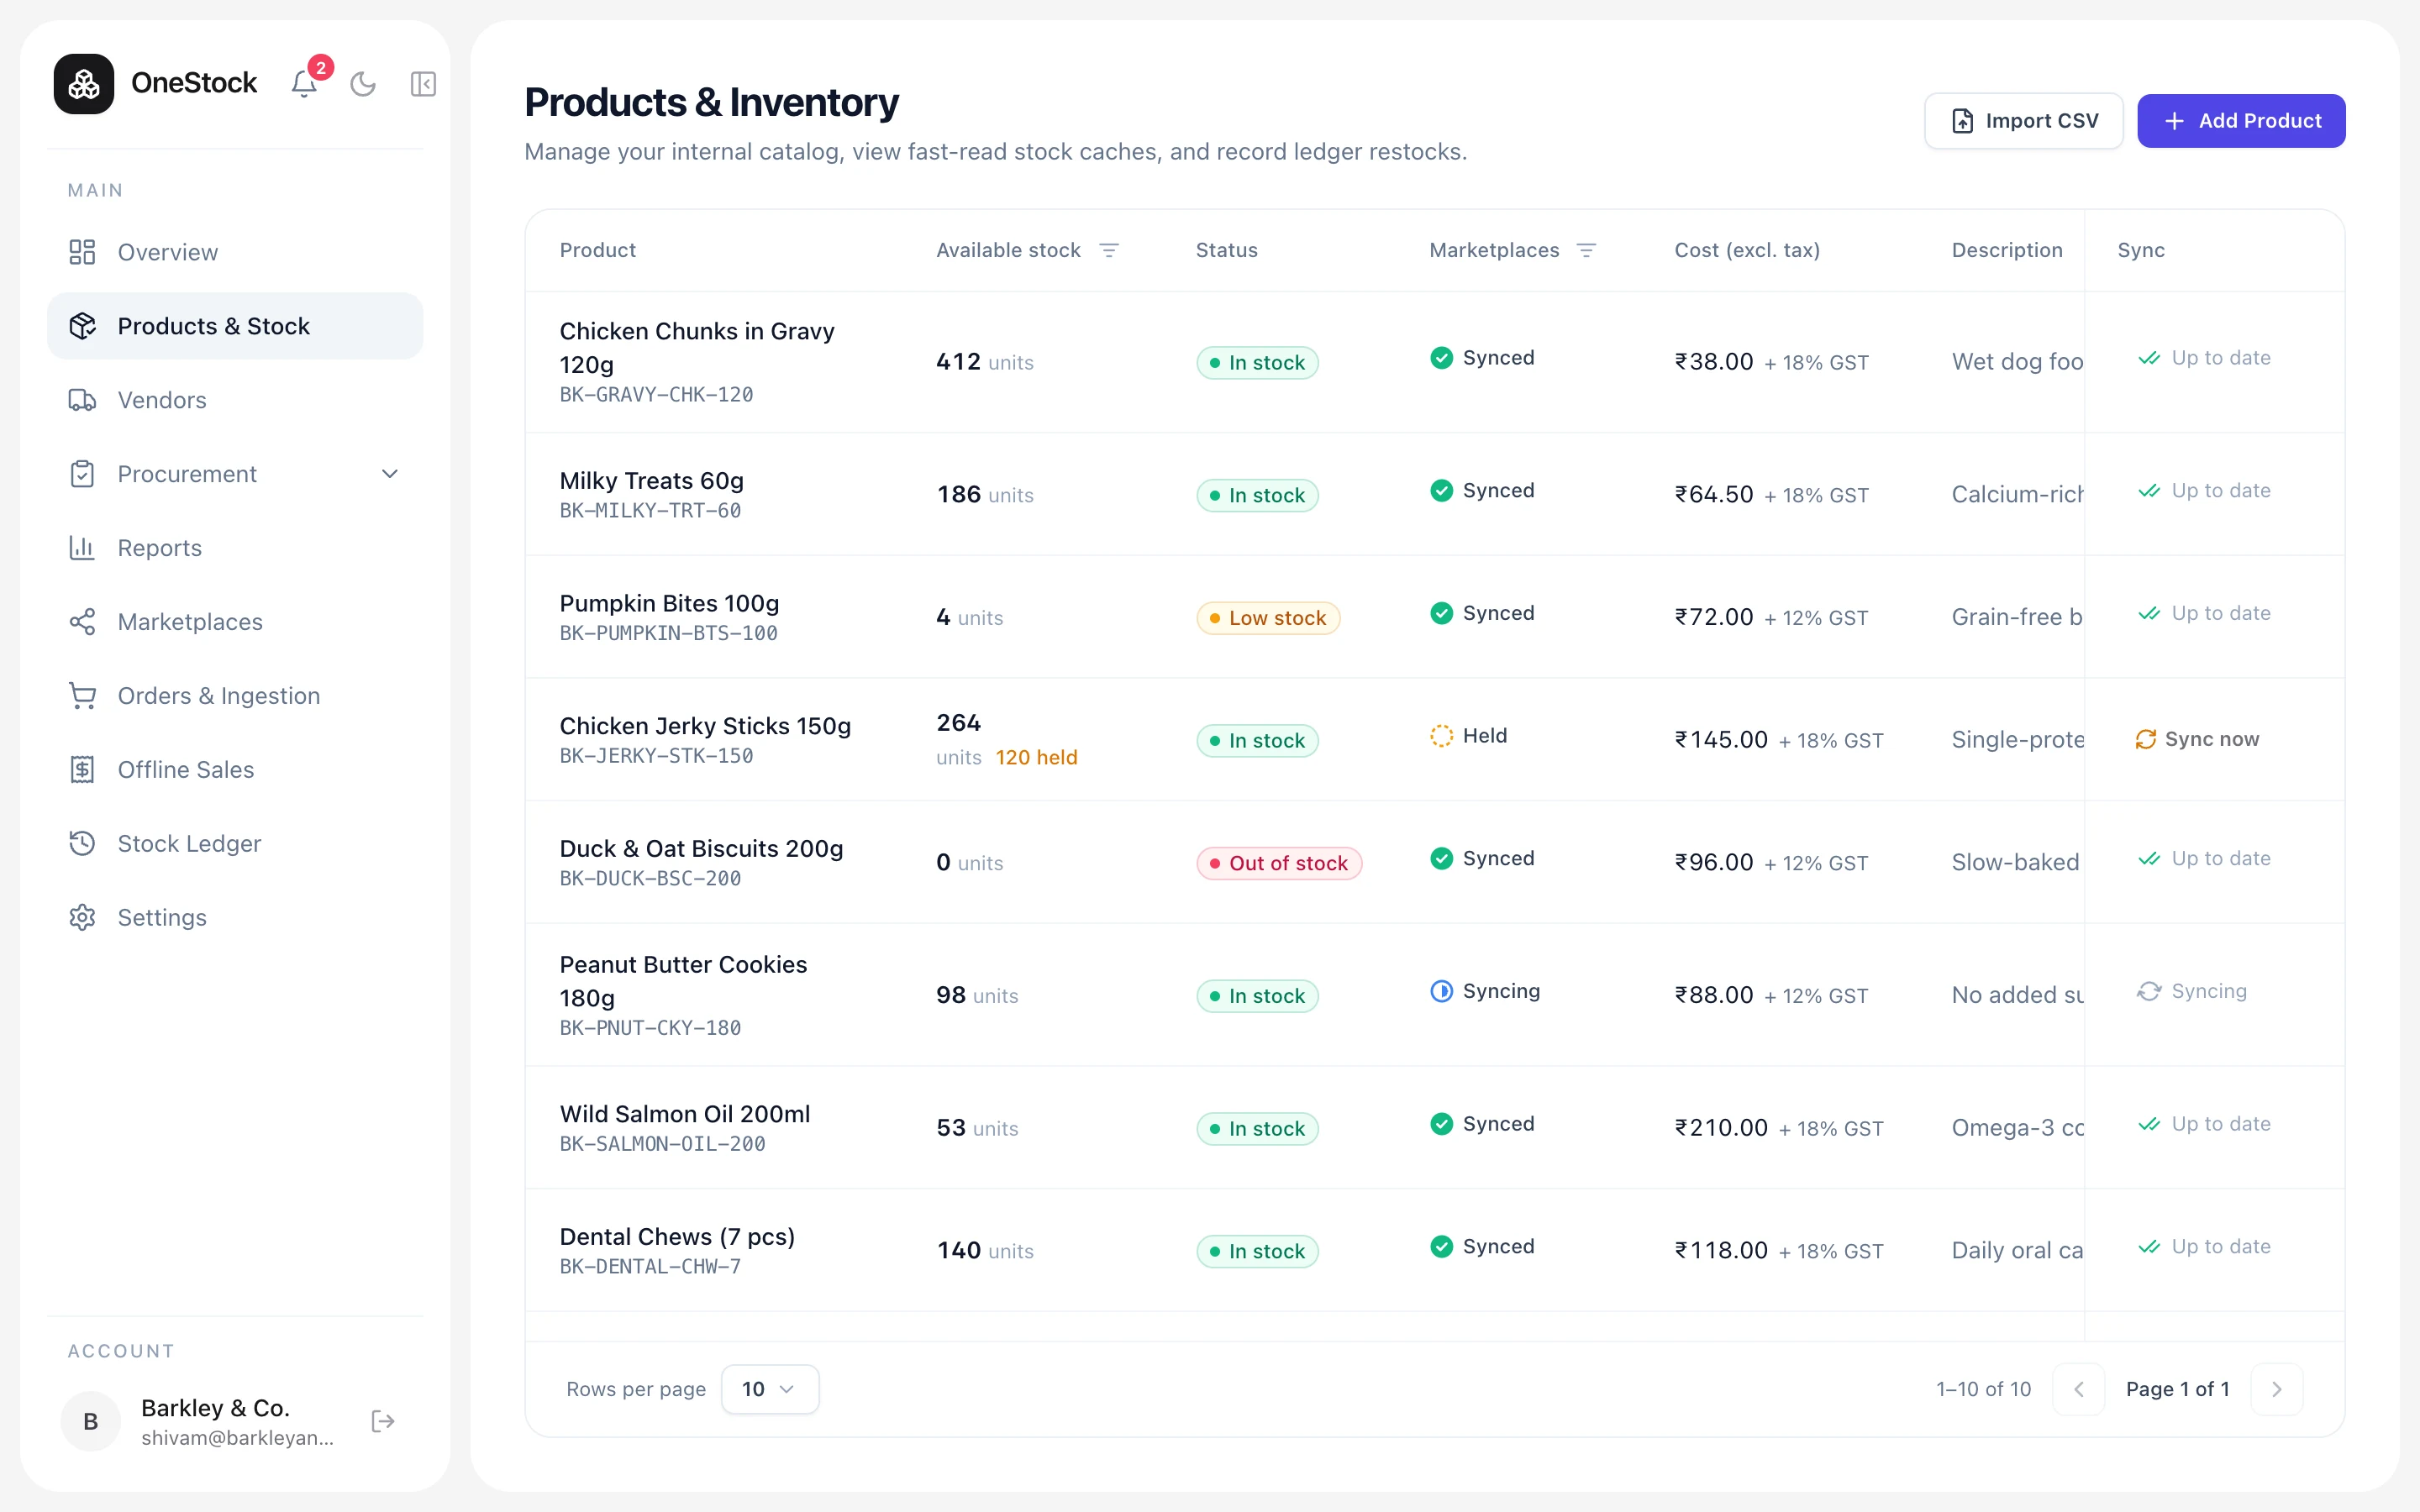Expand the Procurement submenu chevron
Image resolution: width=2420 pixels, height=1512 pixels.
pos(390,474)
